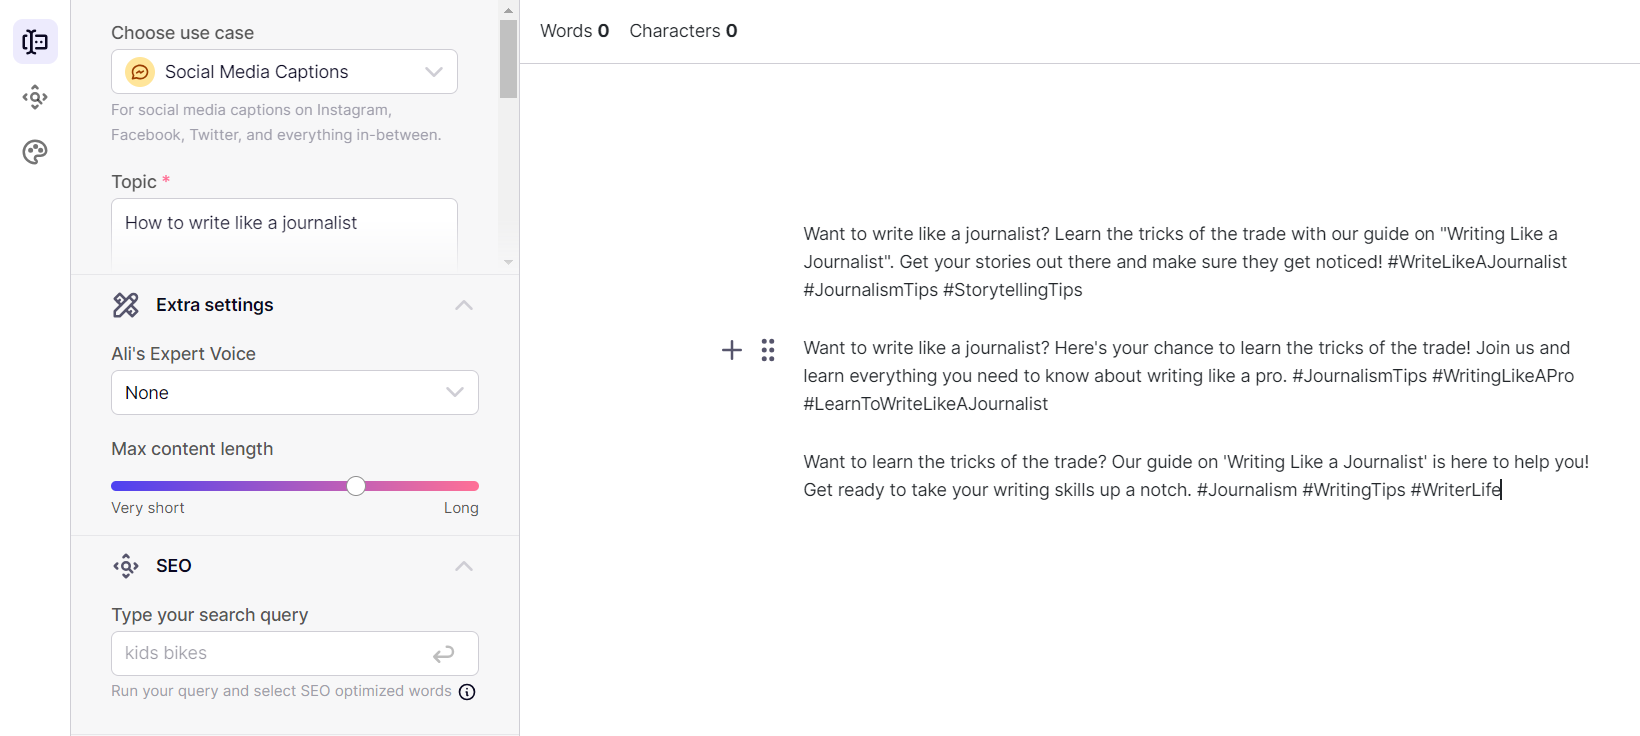This screenshot has width=1640, height=736.
Task: Click the Words counter
Action: point(574,31)
